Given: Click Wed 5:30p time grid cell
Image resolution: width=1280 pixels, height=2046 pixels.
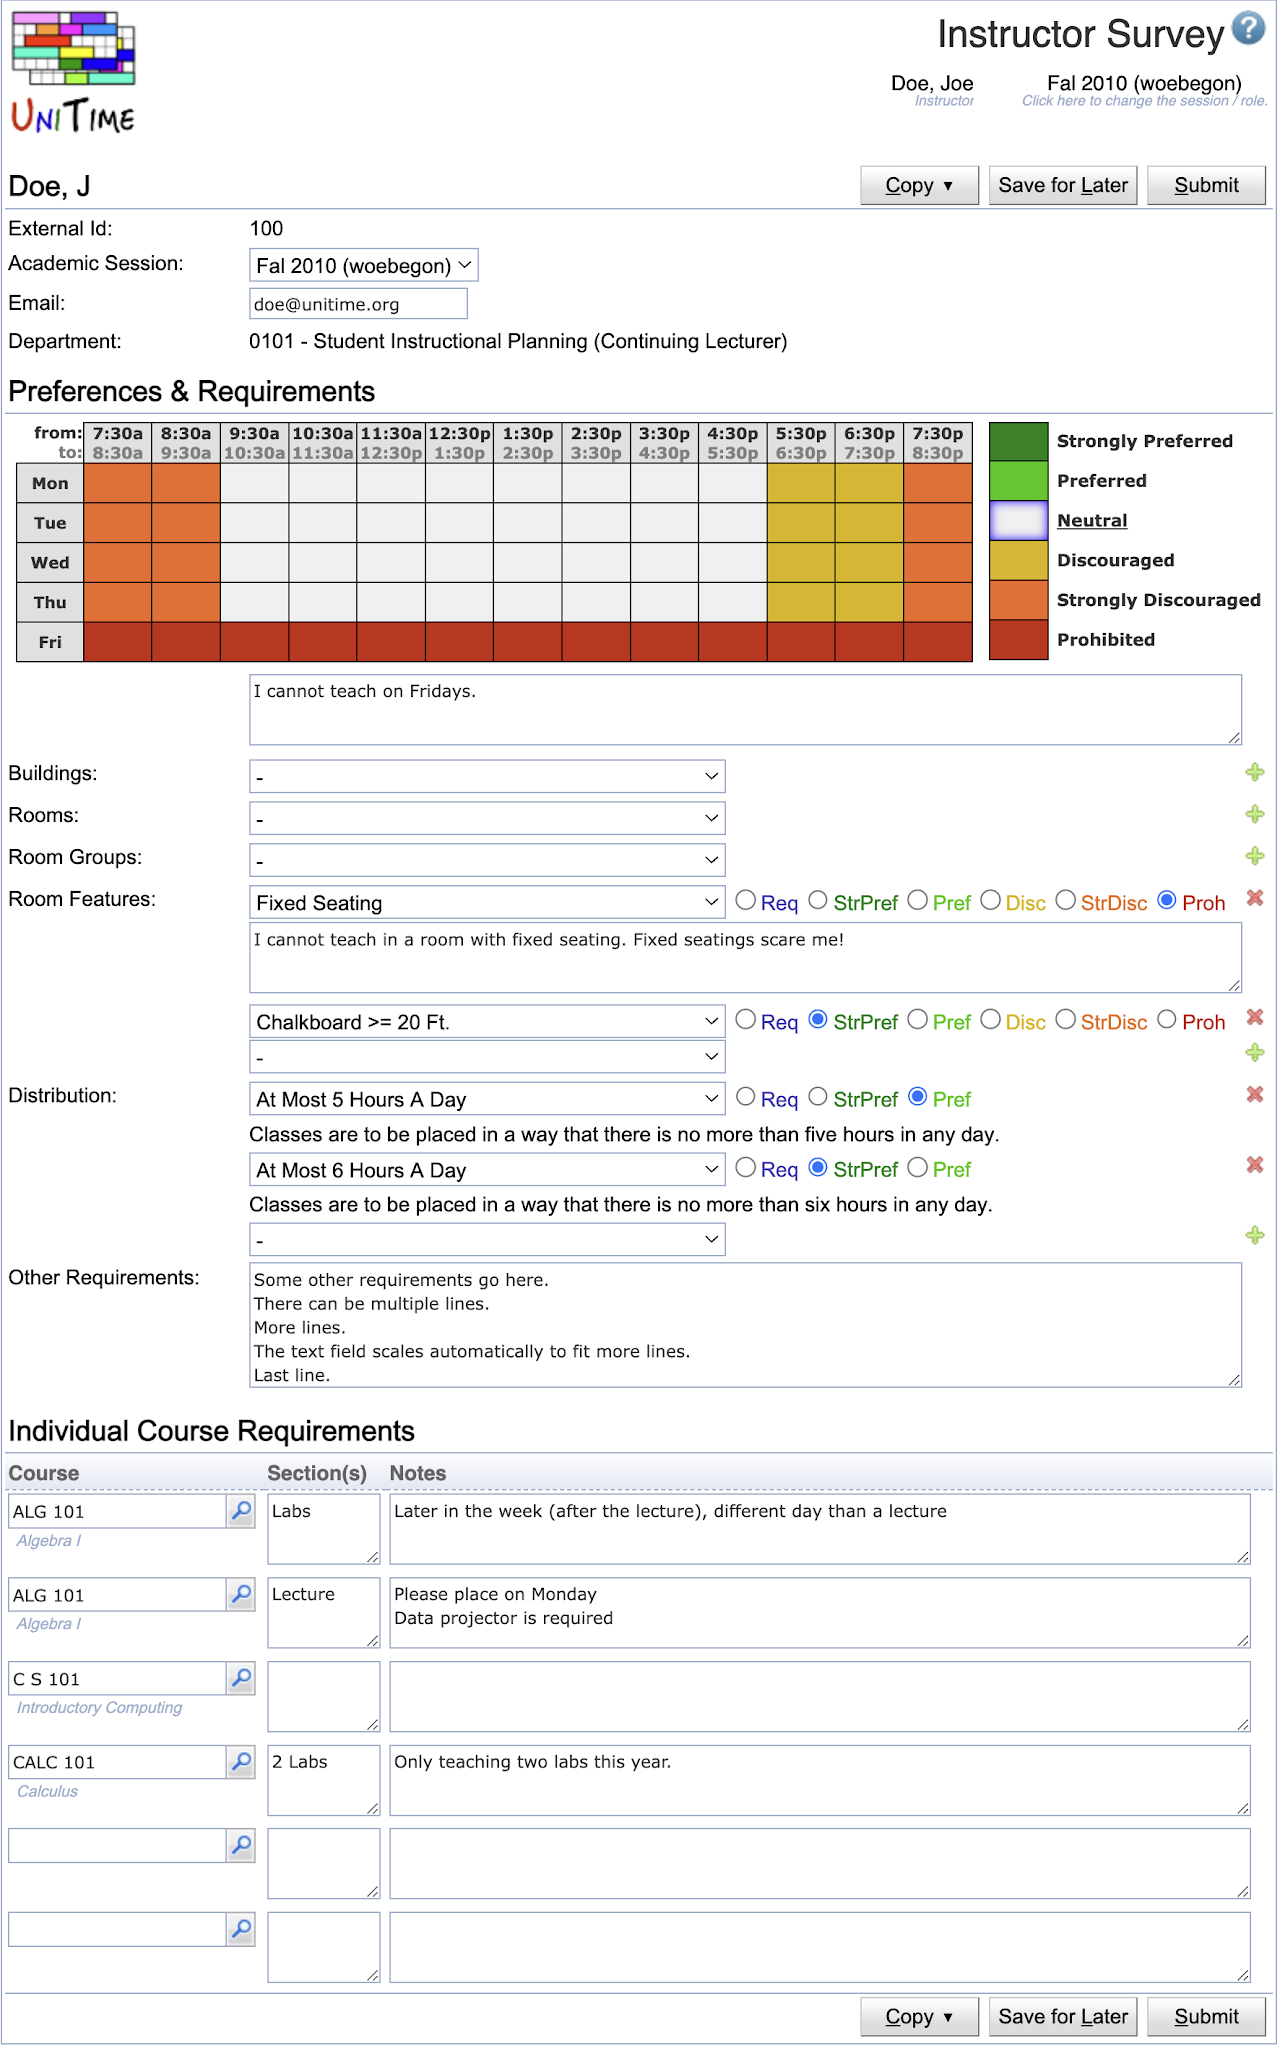Looking at the screenshot, I should (x=801, y=562).
